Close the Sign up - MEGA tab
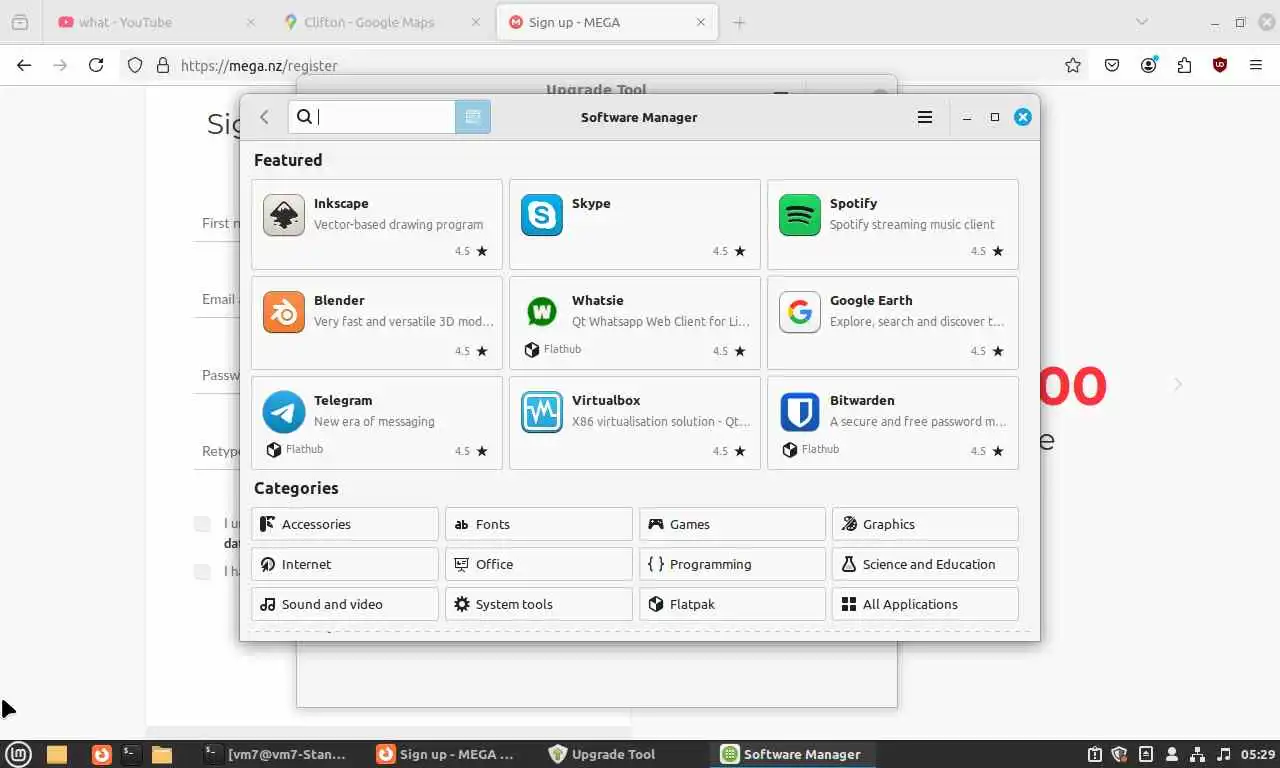This screenshot has width=1280, height=768. point(701,22)
